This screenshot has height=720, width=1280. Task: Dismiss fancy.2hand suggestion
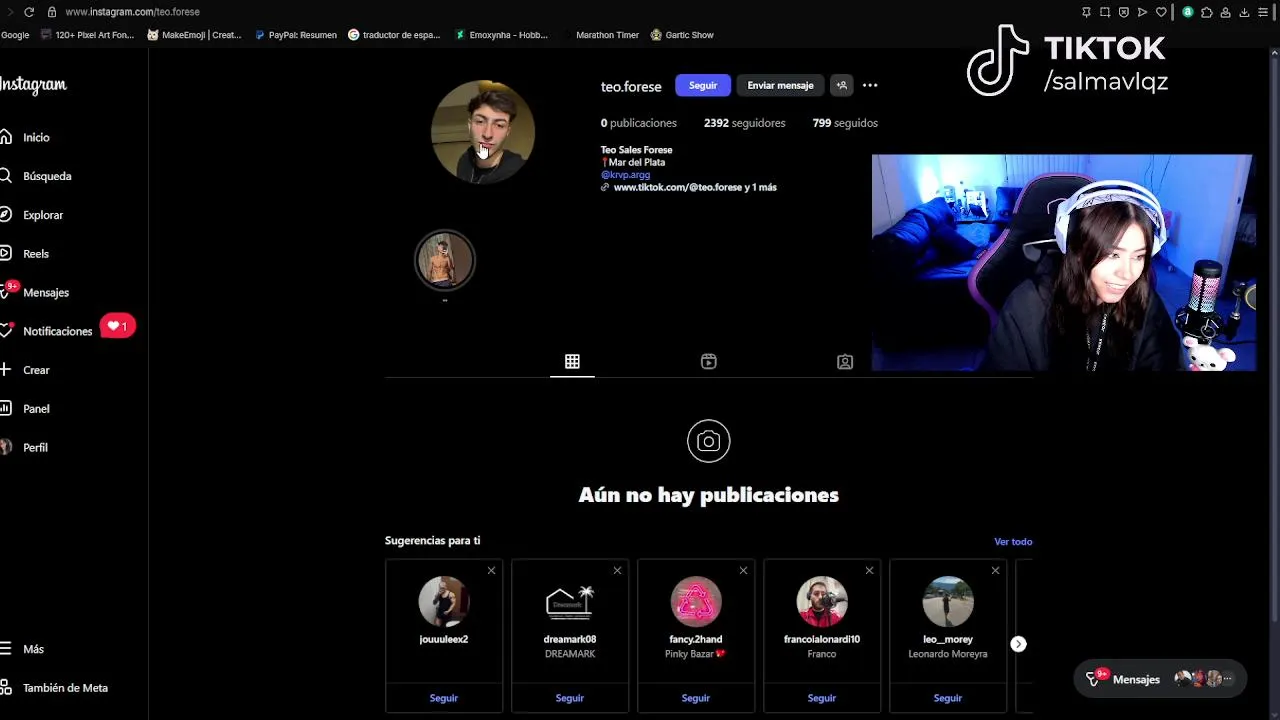point(743,570)
